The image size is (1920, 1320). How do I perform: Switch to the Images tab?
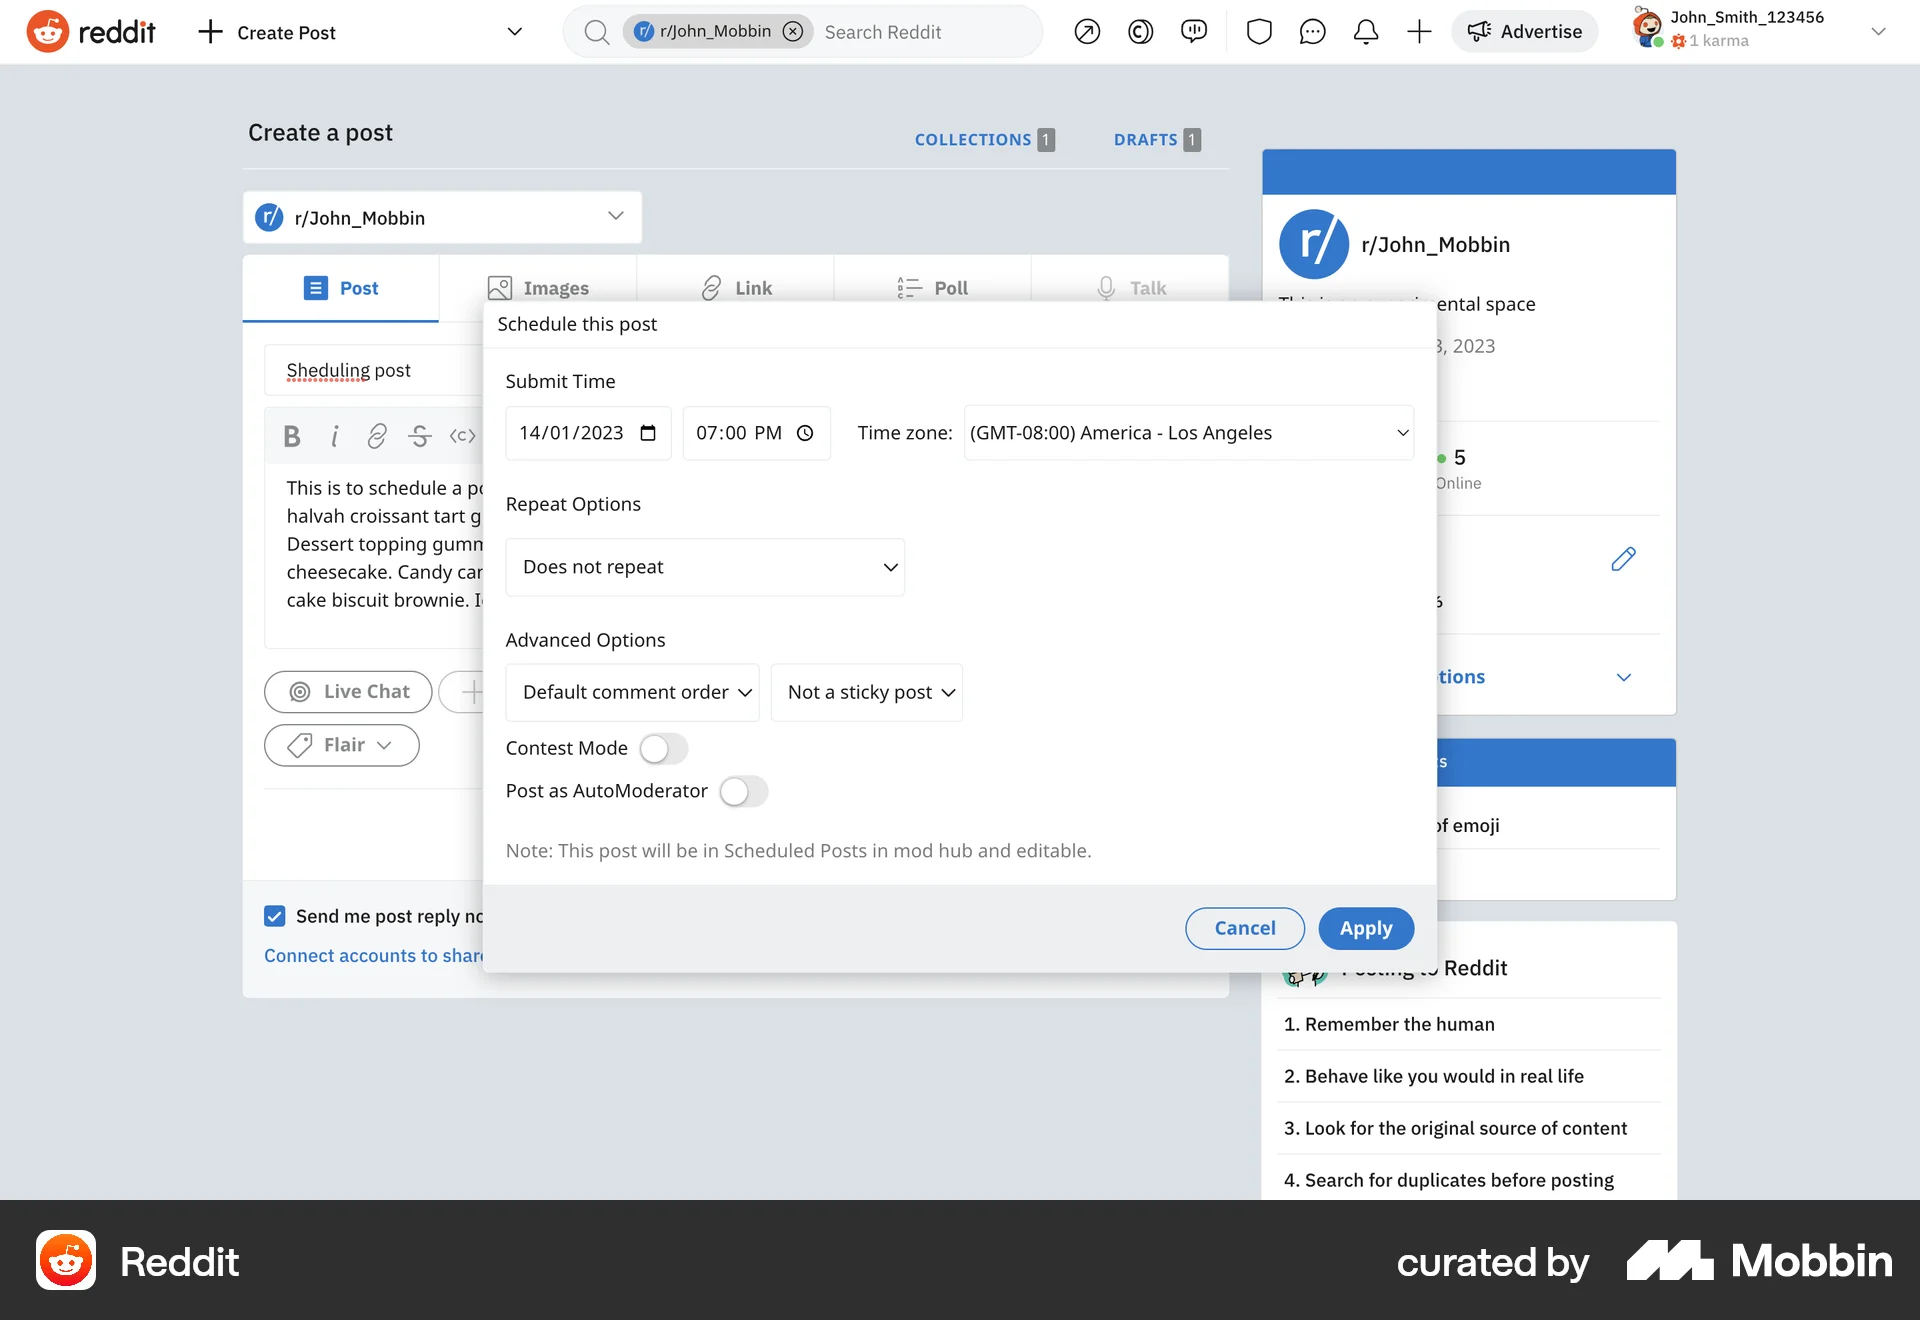(538, 288)
